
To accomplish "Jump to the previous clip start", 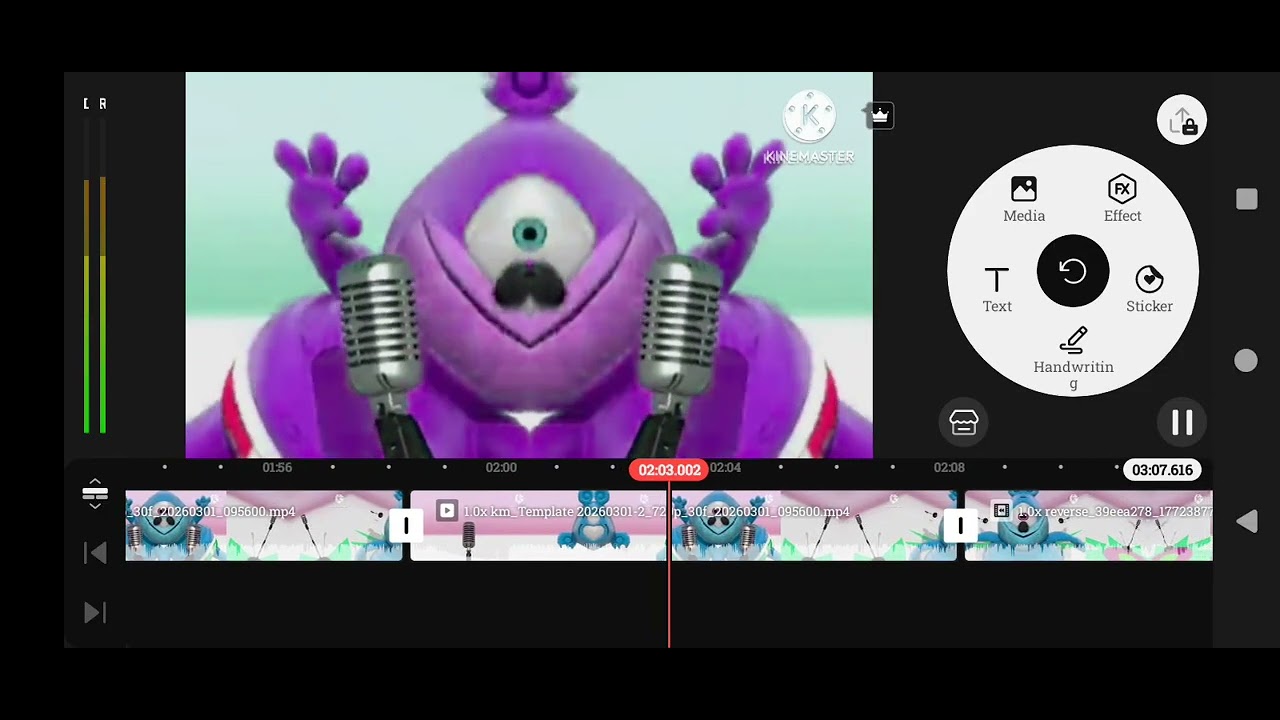I will (95, 553).
